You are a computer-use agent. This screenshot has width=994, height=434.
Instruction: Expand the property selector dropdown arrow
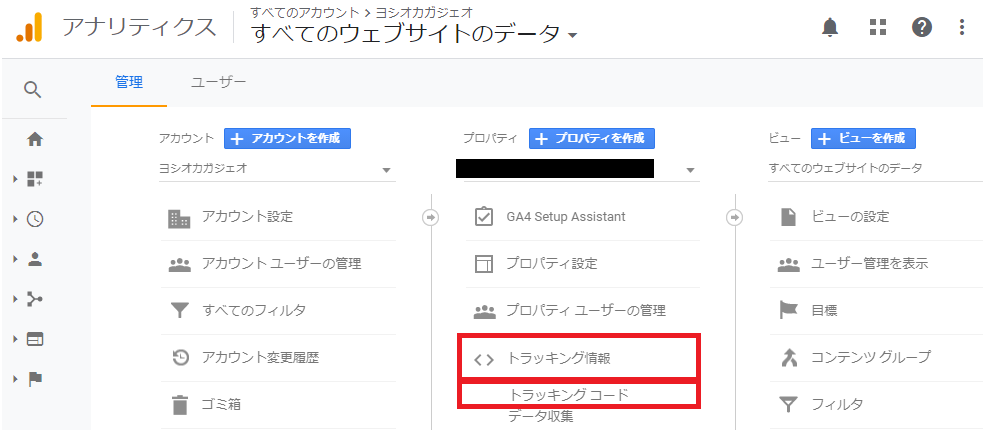coord(689,170)
